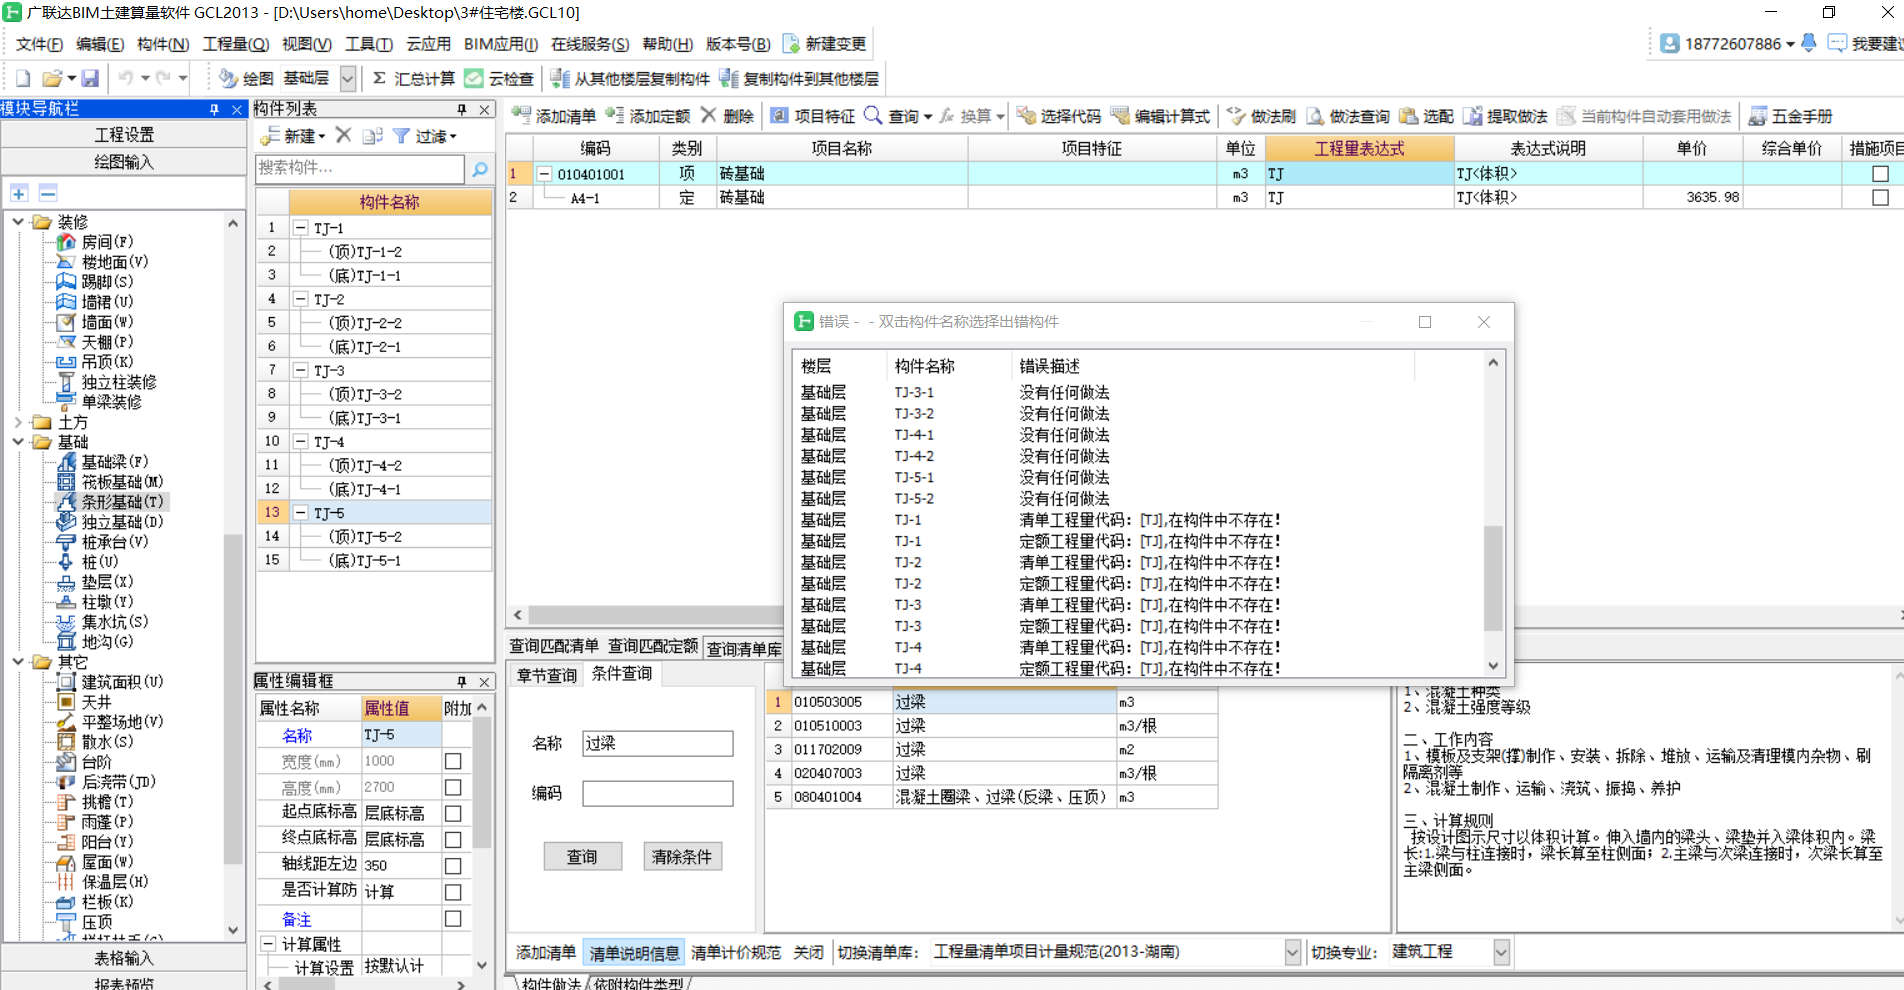Click the 名称 input field containing 过梁
Screen dimensions: 1904x990
[657, 743]
